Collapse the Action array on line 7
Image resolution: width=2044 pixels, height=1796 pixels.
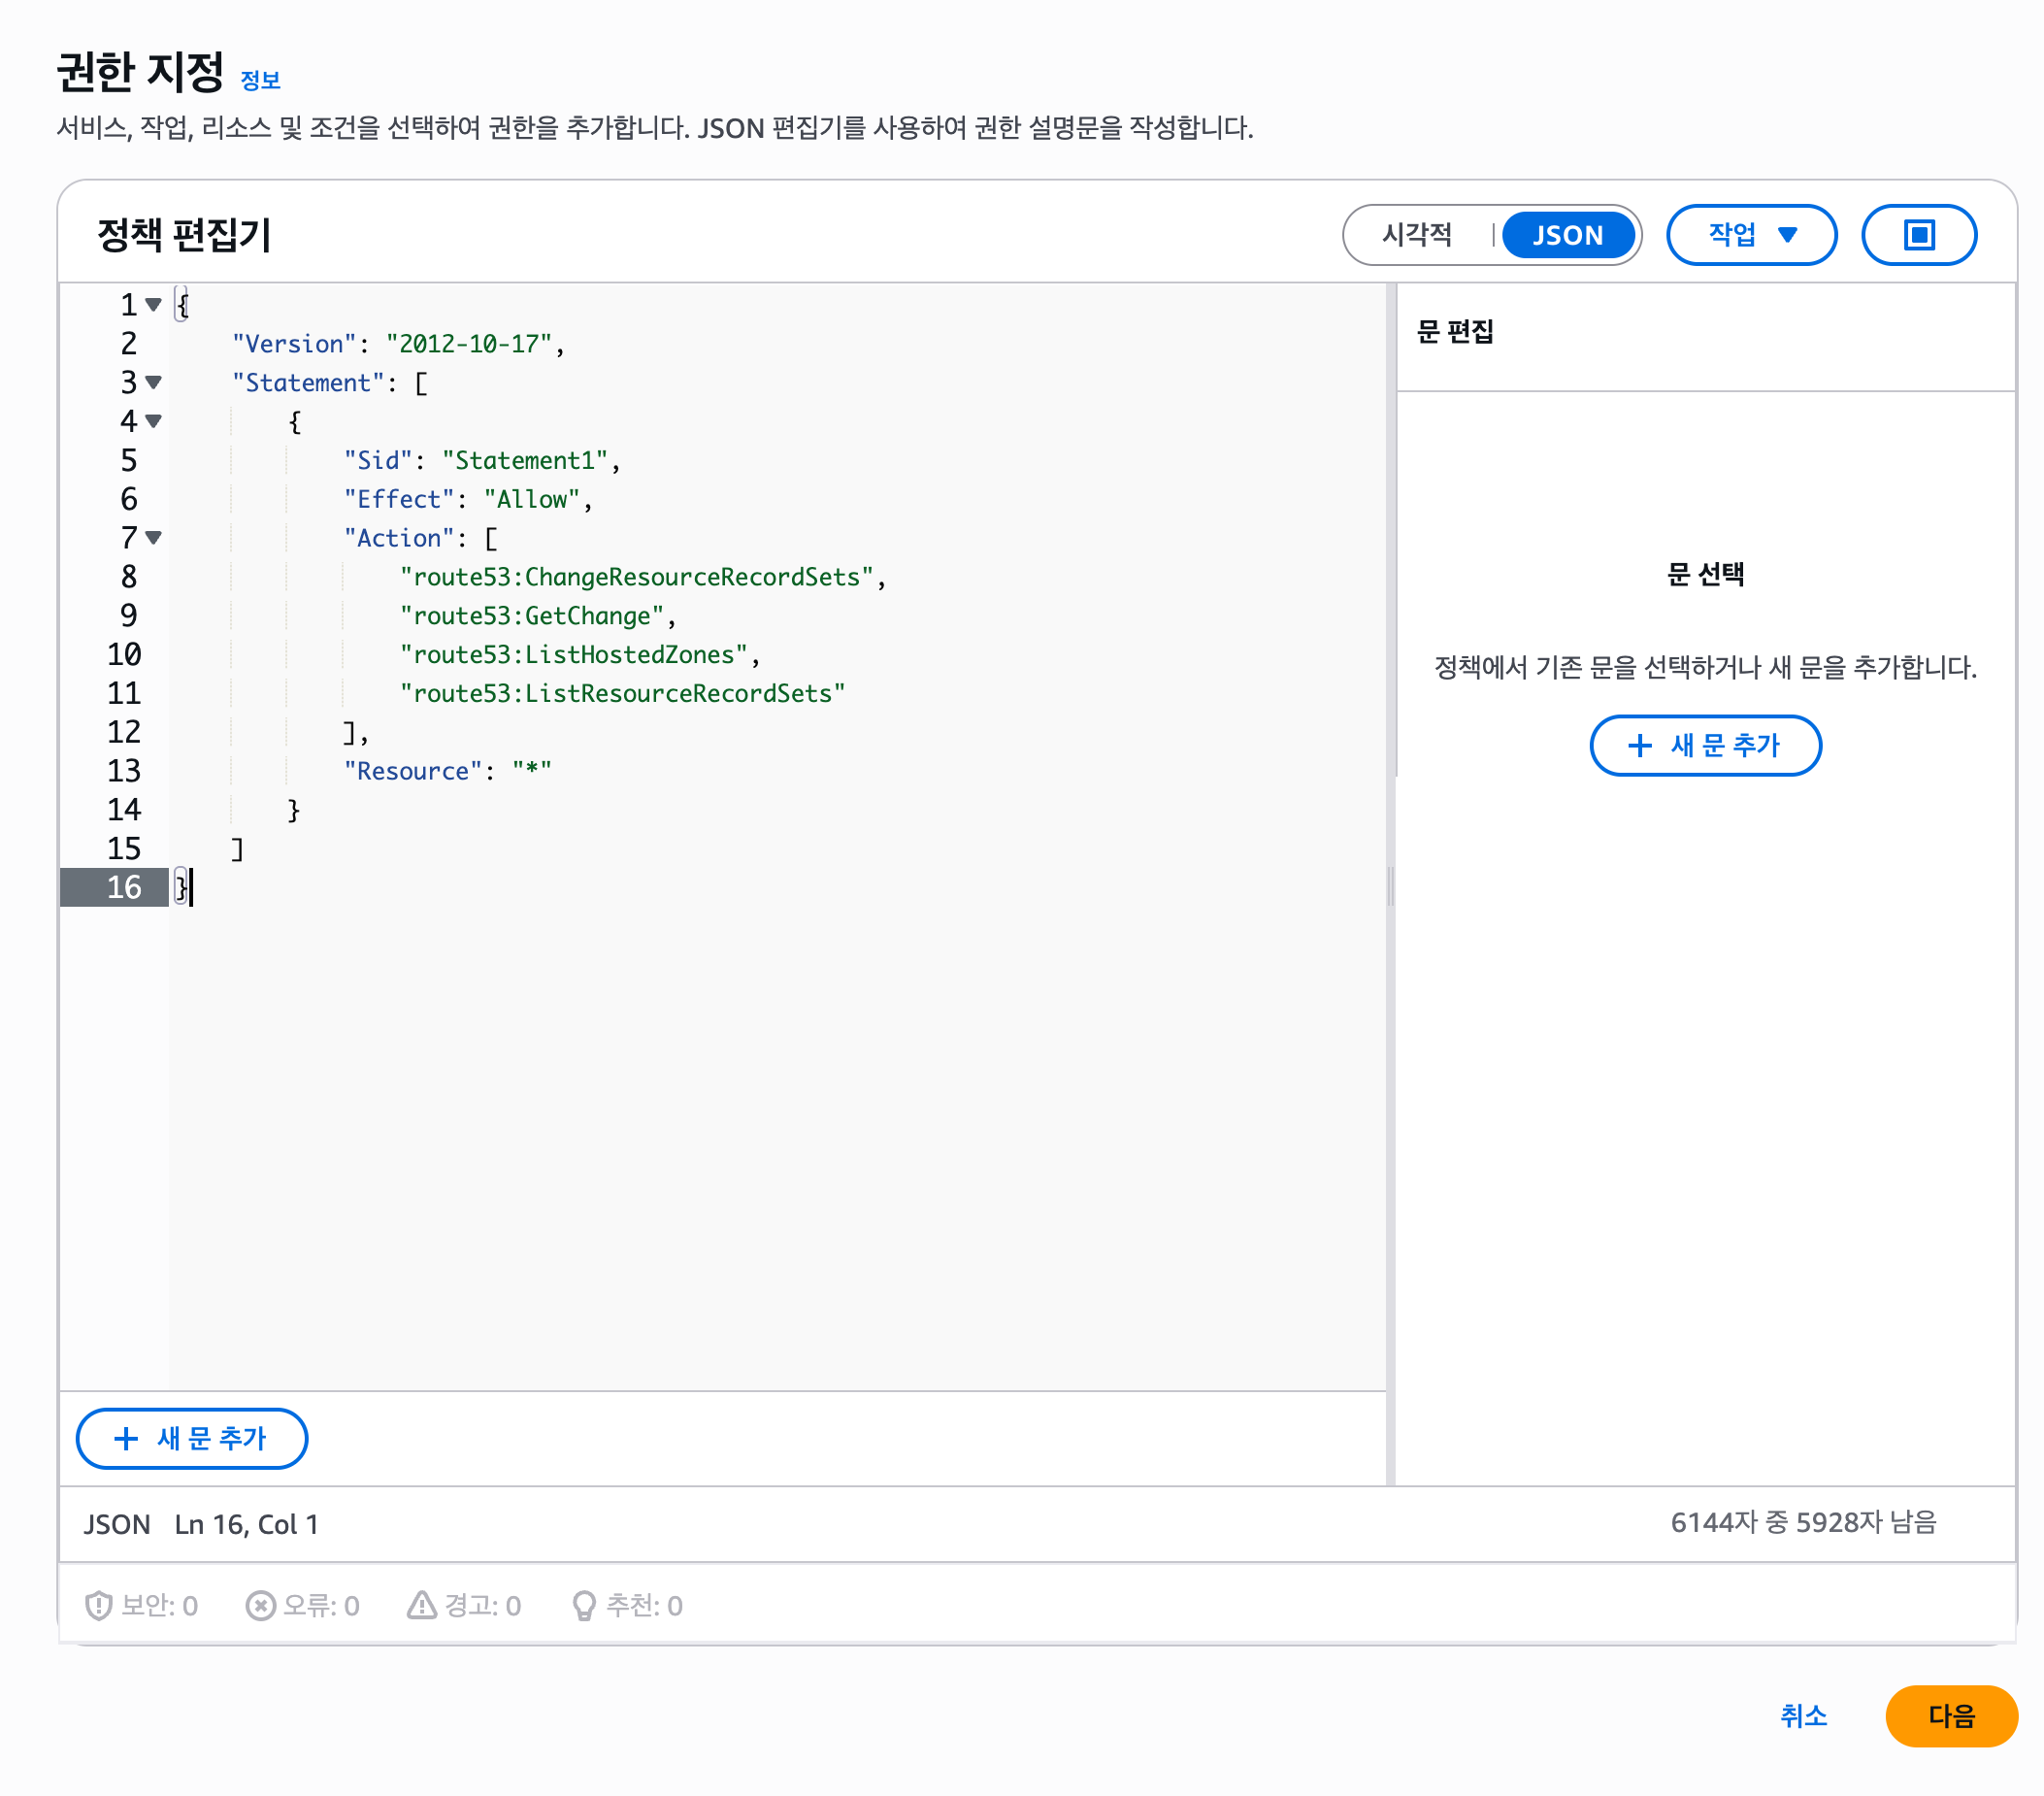[x=153, y=538]
